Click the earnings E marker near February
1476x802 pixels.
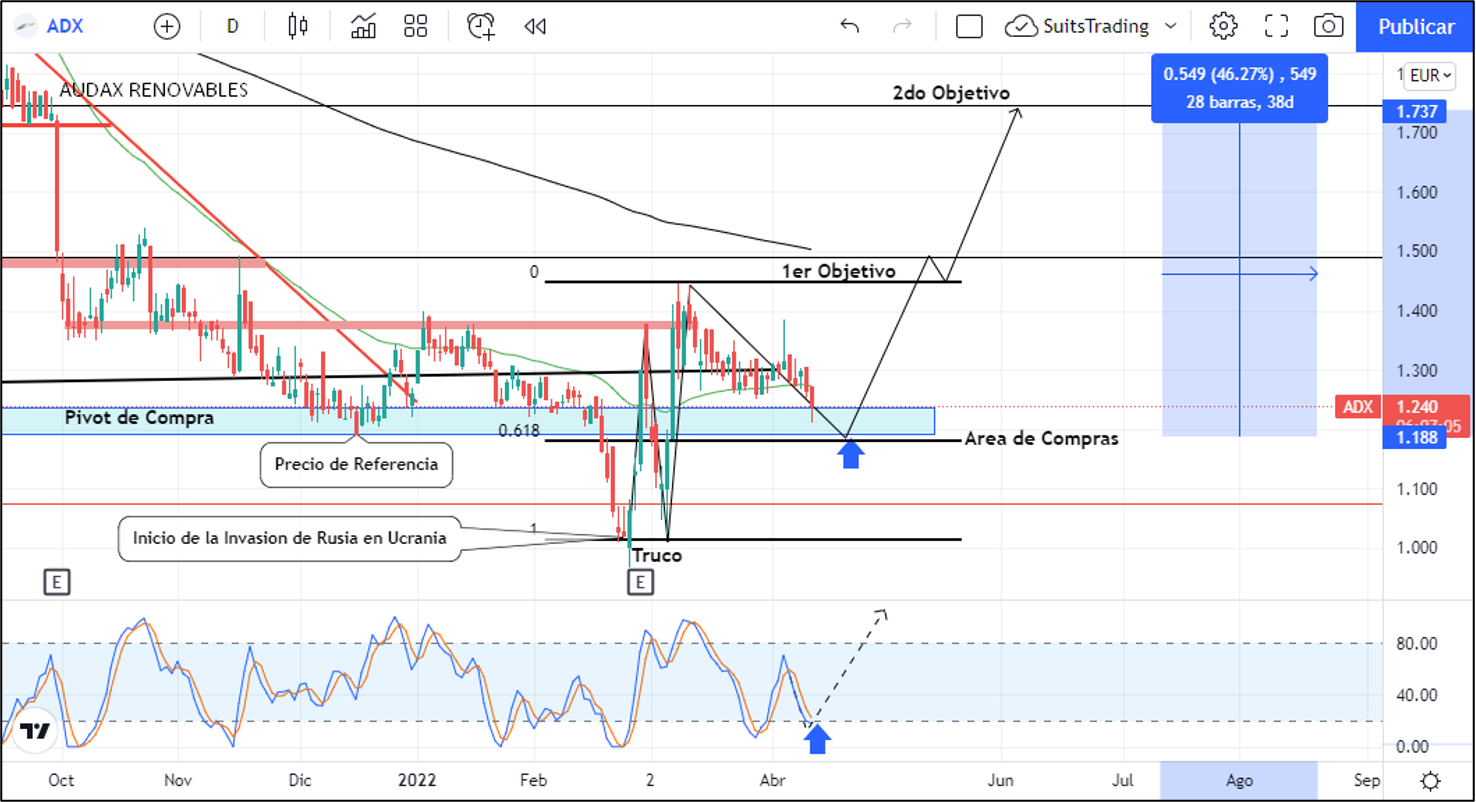(x=641, y=582)
